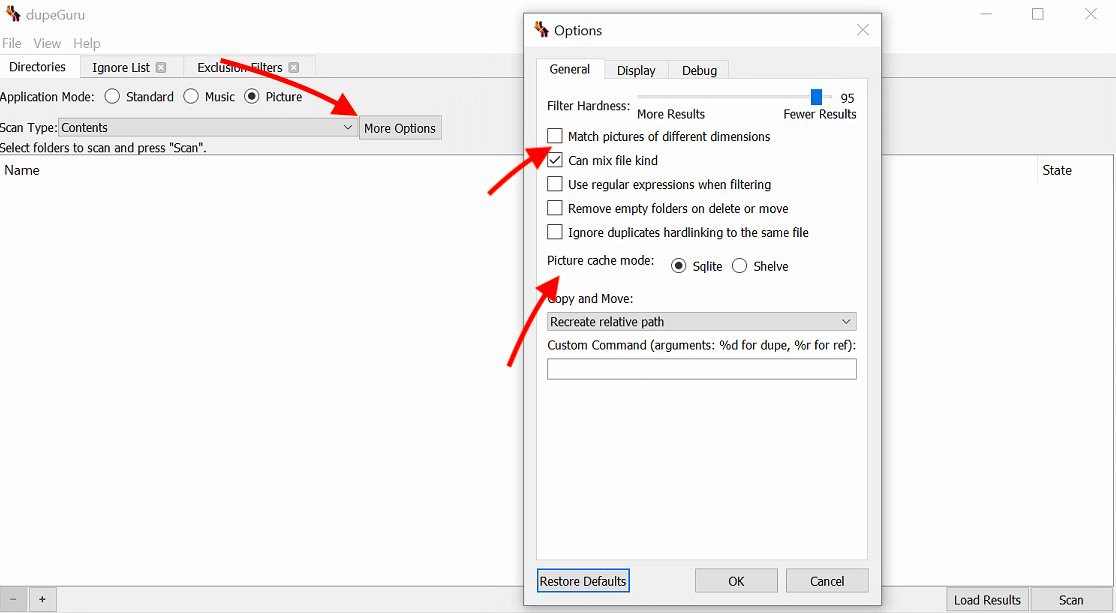Image resolution: width=1116 pixels, height=613 pixels.
Task: Click the Name column header
Action: 22,170
